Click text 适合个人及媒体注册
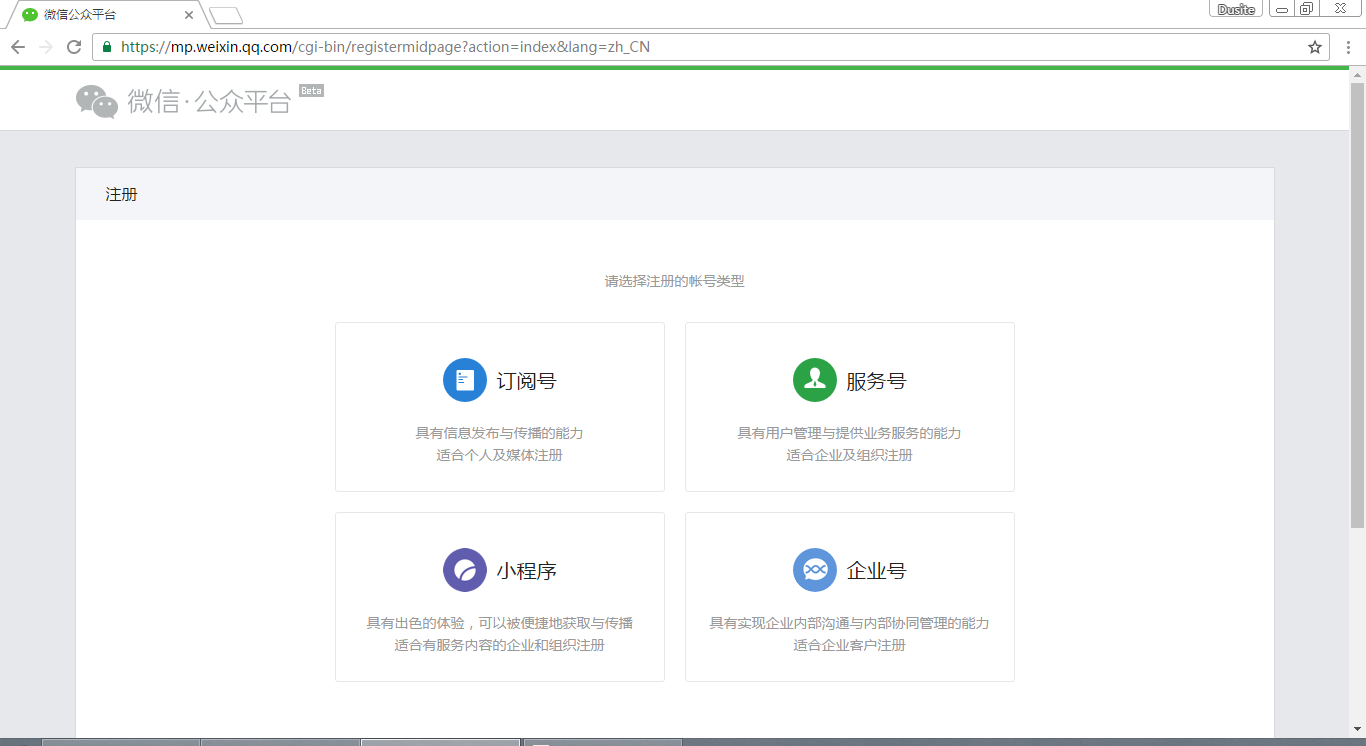Viewport: 1366px width, 746px height. pos(500,455)
